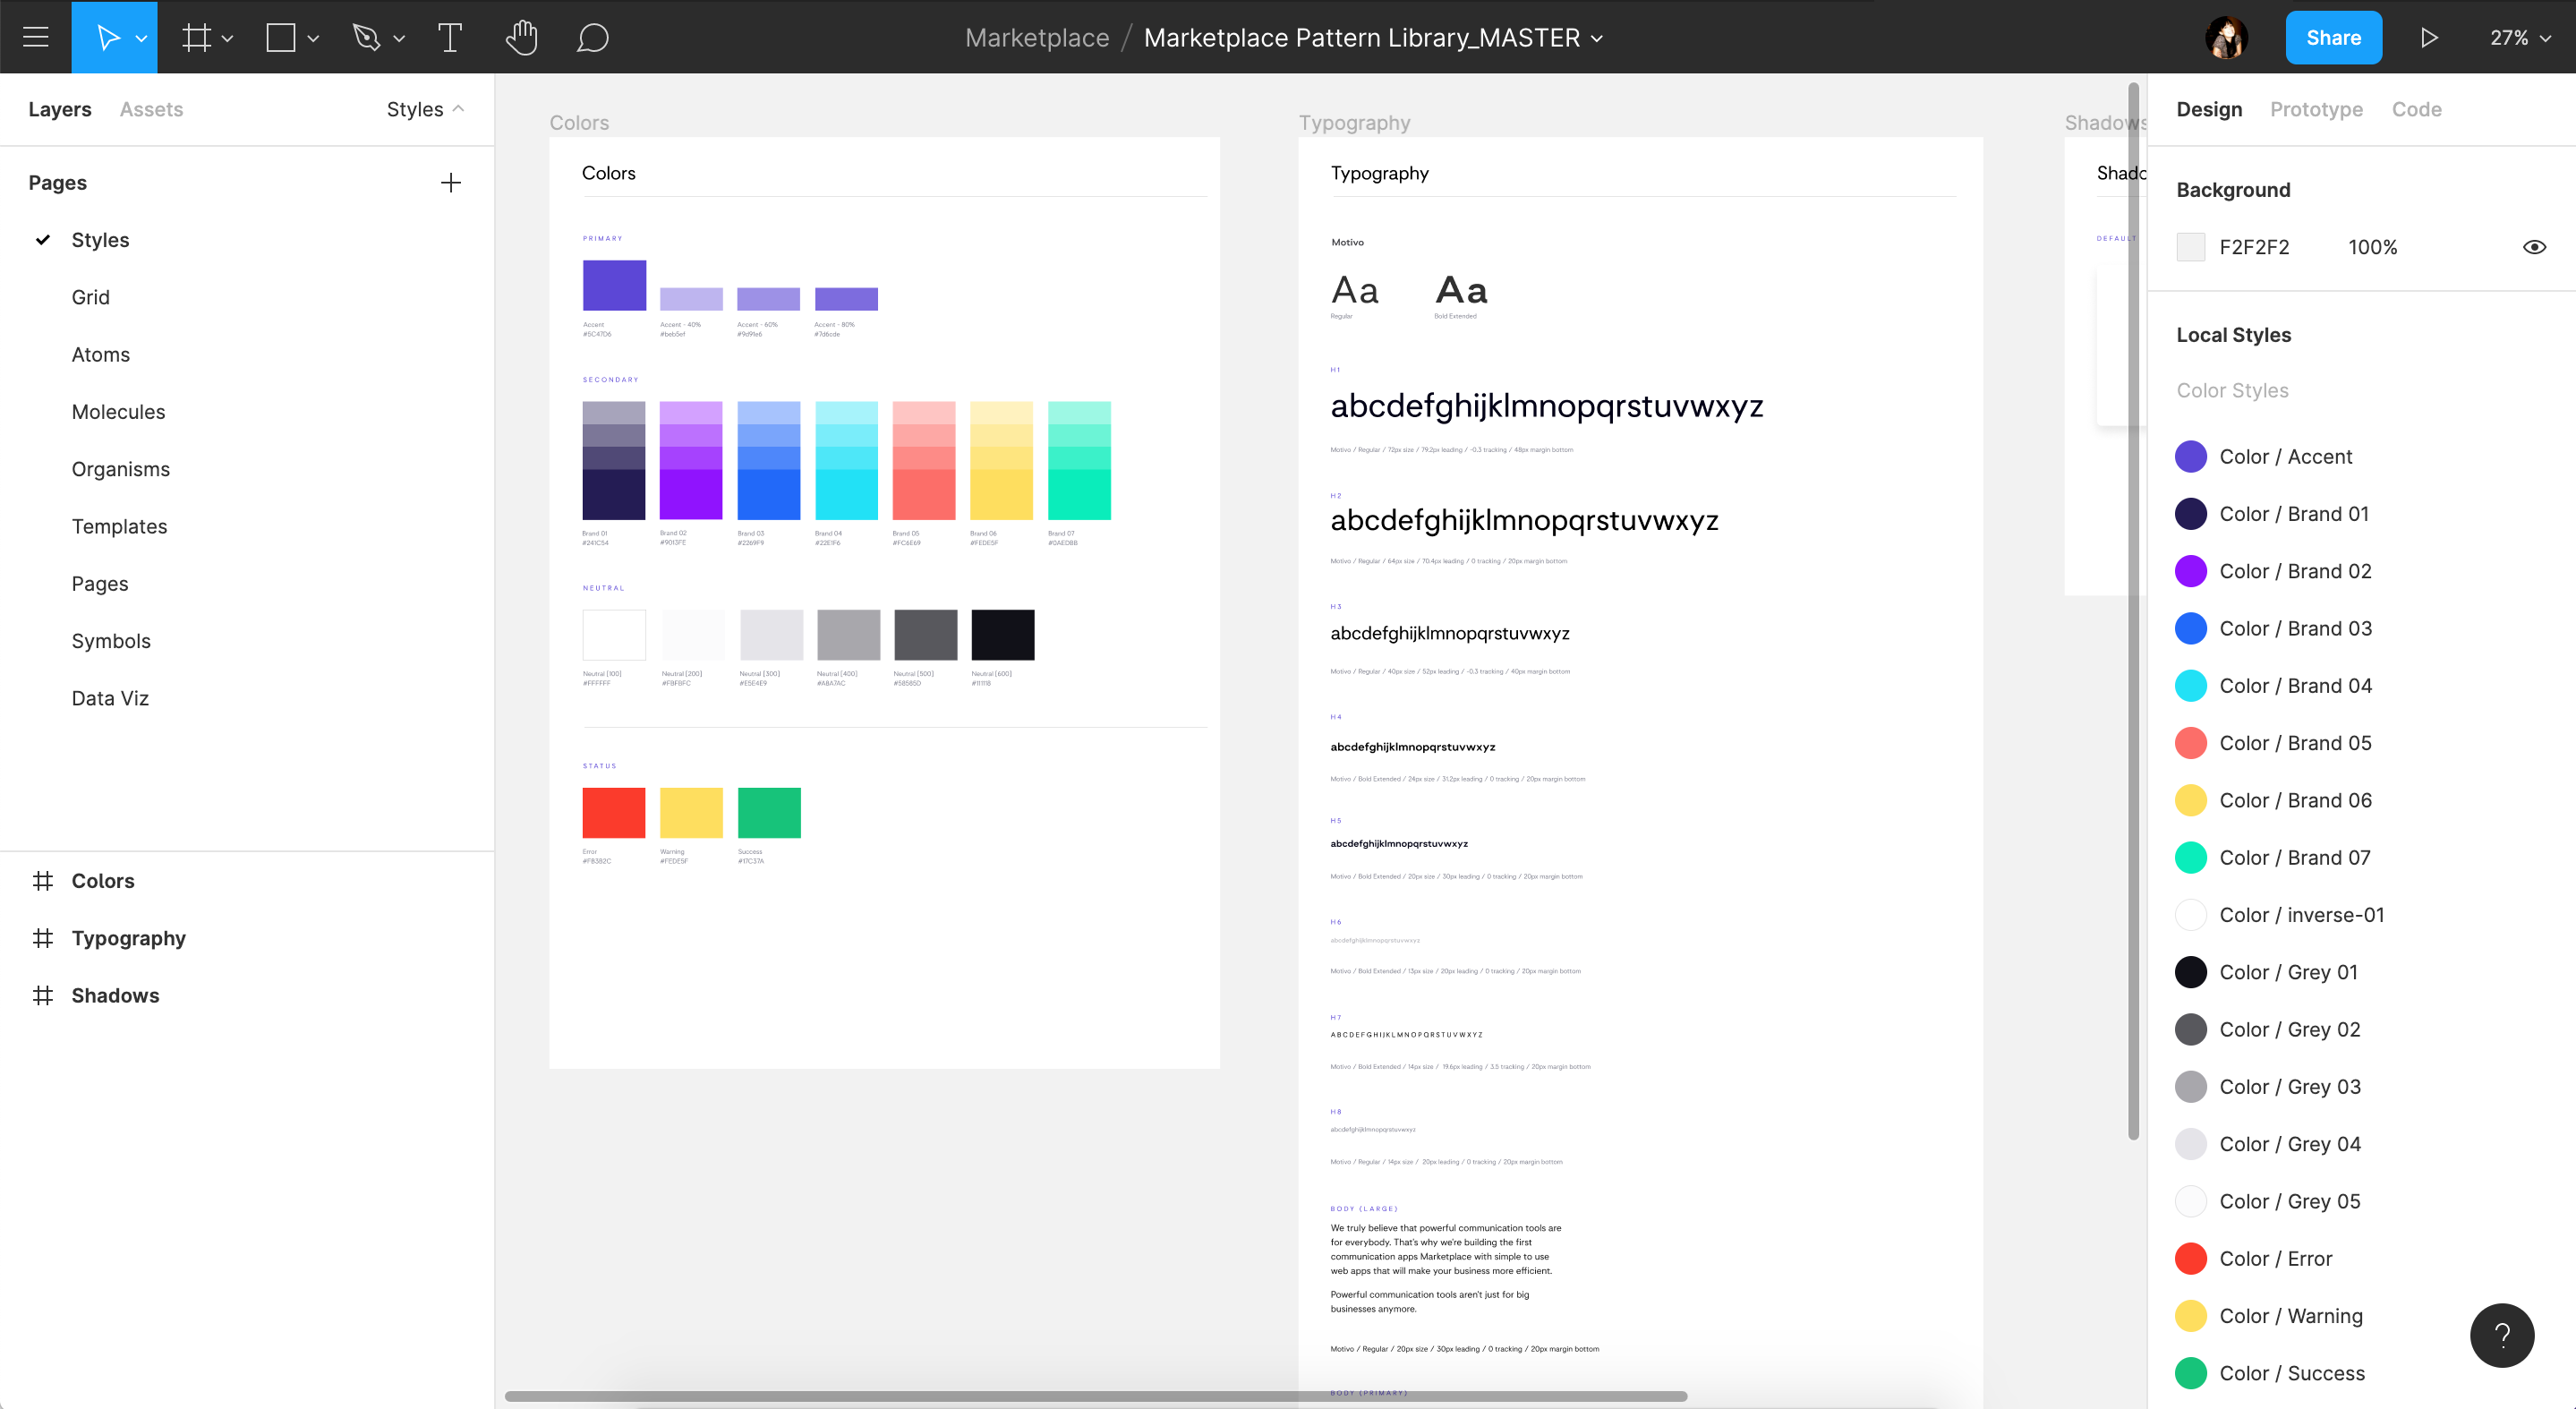Select the Text tool
The image size is (2576, 1409).
click(x=450, y=37)
